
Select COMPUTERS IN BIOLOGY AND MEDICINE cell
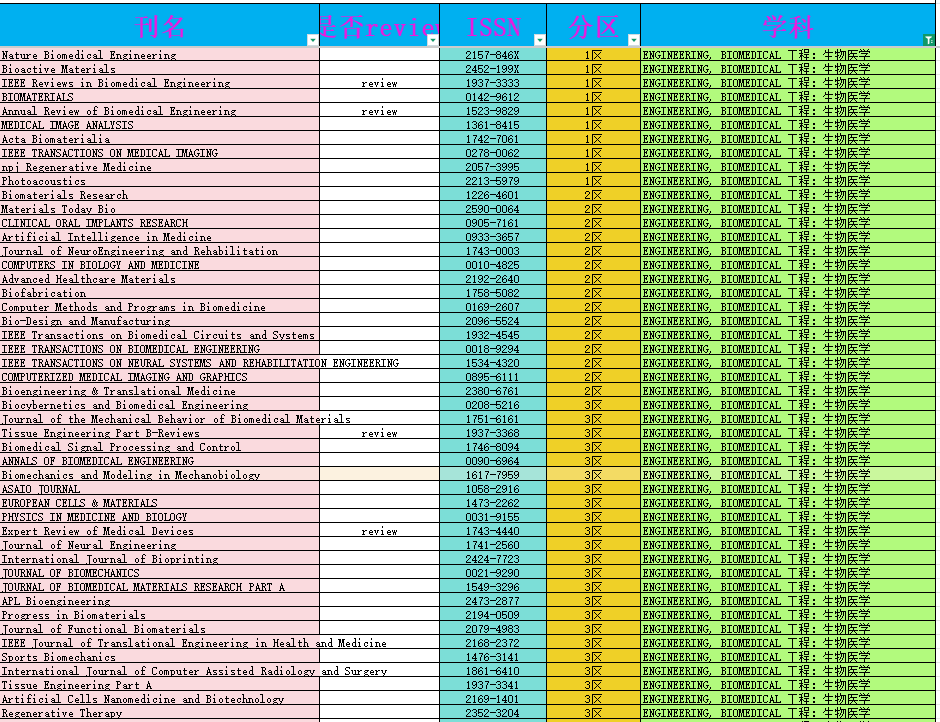pos(159,264)
